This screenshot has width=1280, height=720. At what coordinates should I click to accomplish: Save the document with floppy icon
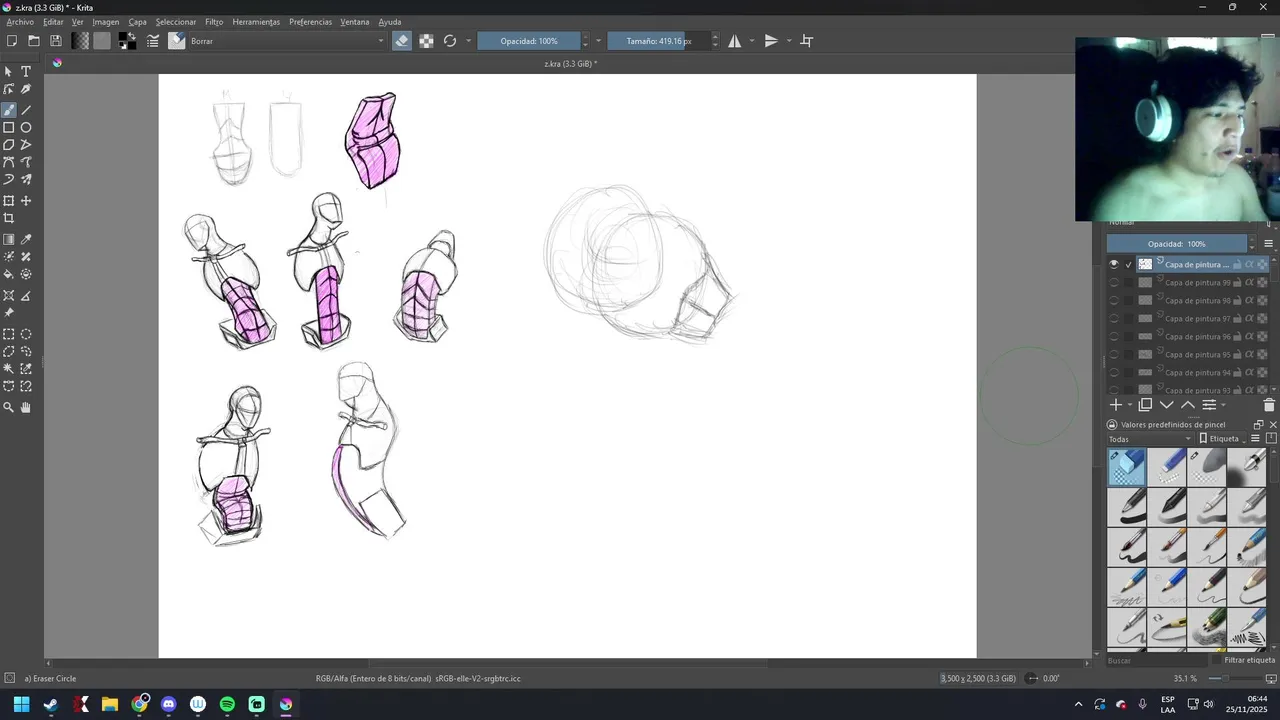pyautogui.click(x=56, y=41)
